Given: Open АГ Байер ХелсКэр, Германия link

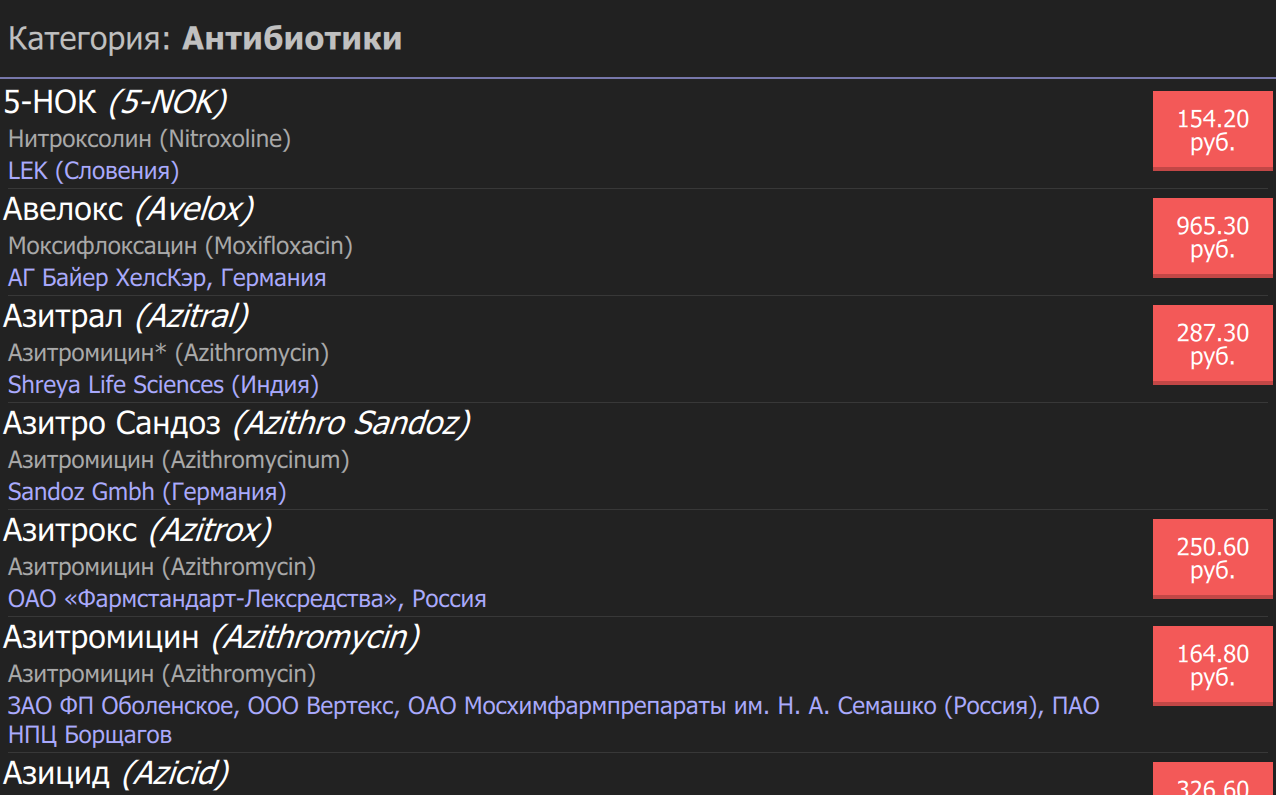Looking at the screenshot, I should (x=167, y=278).
